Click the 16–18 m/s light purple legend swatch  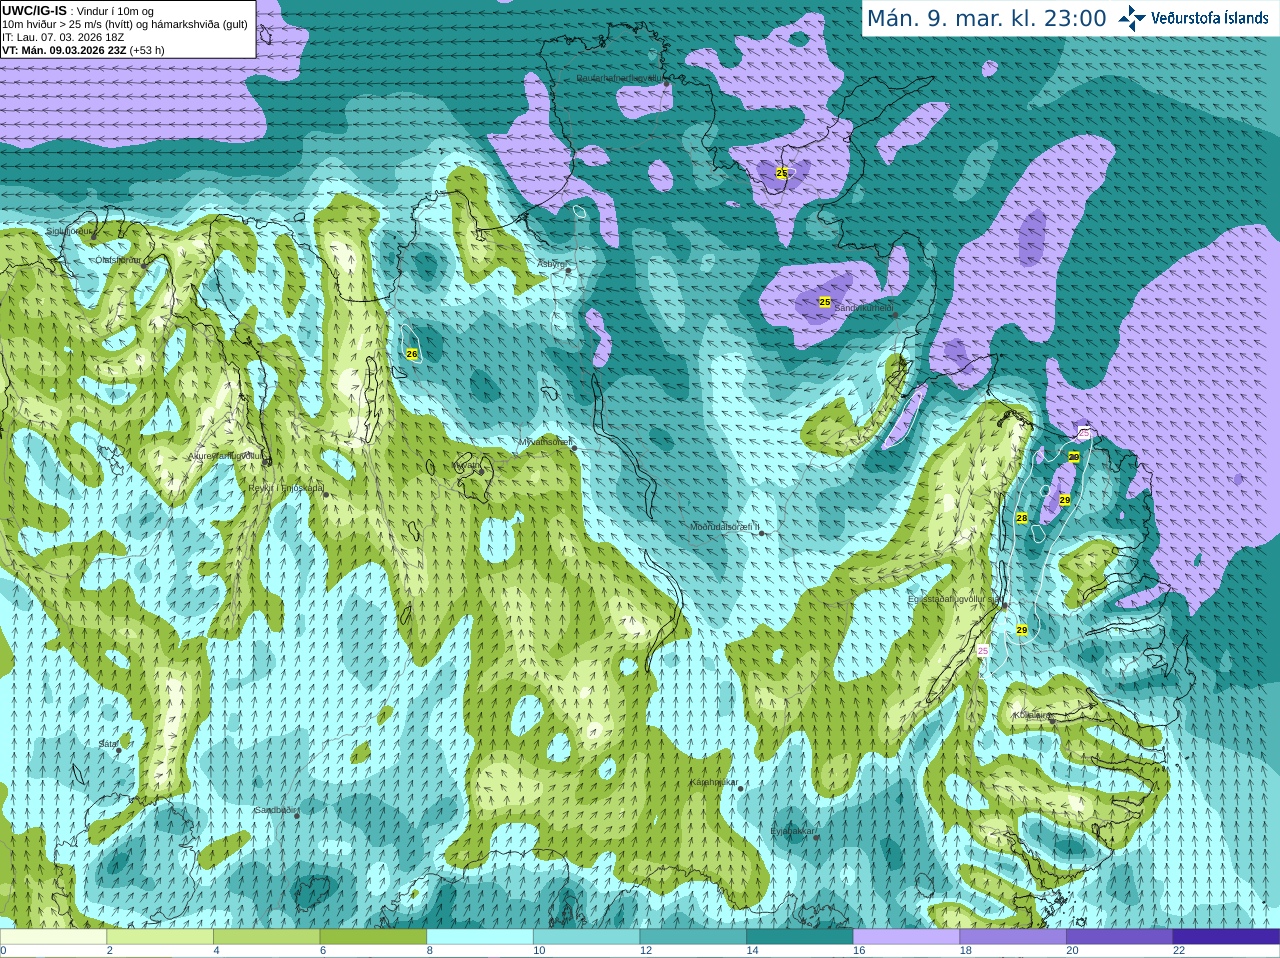click(906, 937)
